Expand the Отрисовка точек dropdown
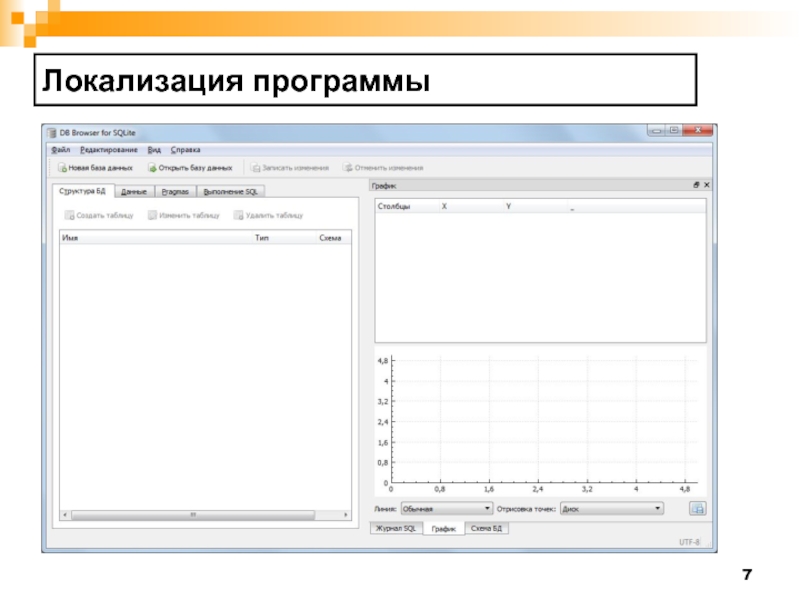800x600 pixels. pyautogui.click(x=611, y=508)
